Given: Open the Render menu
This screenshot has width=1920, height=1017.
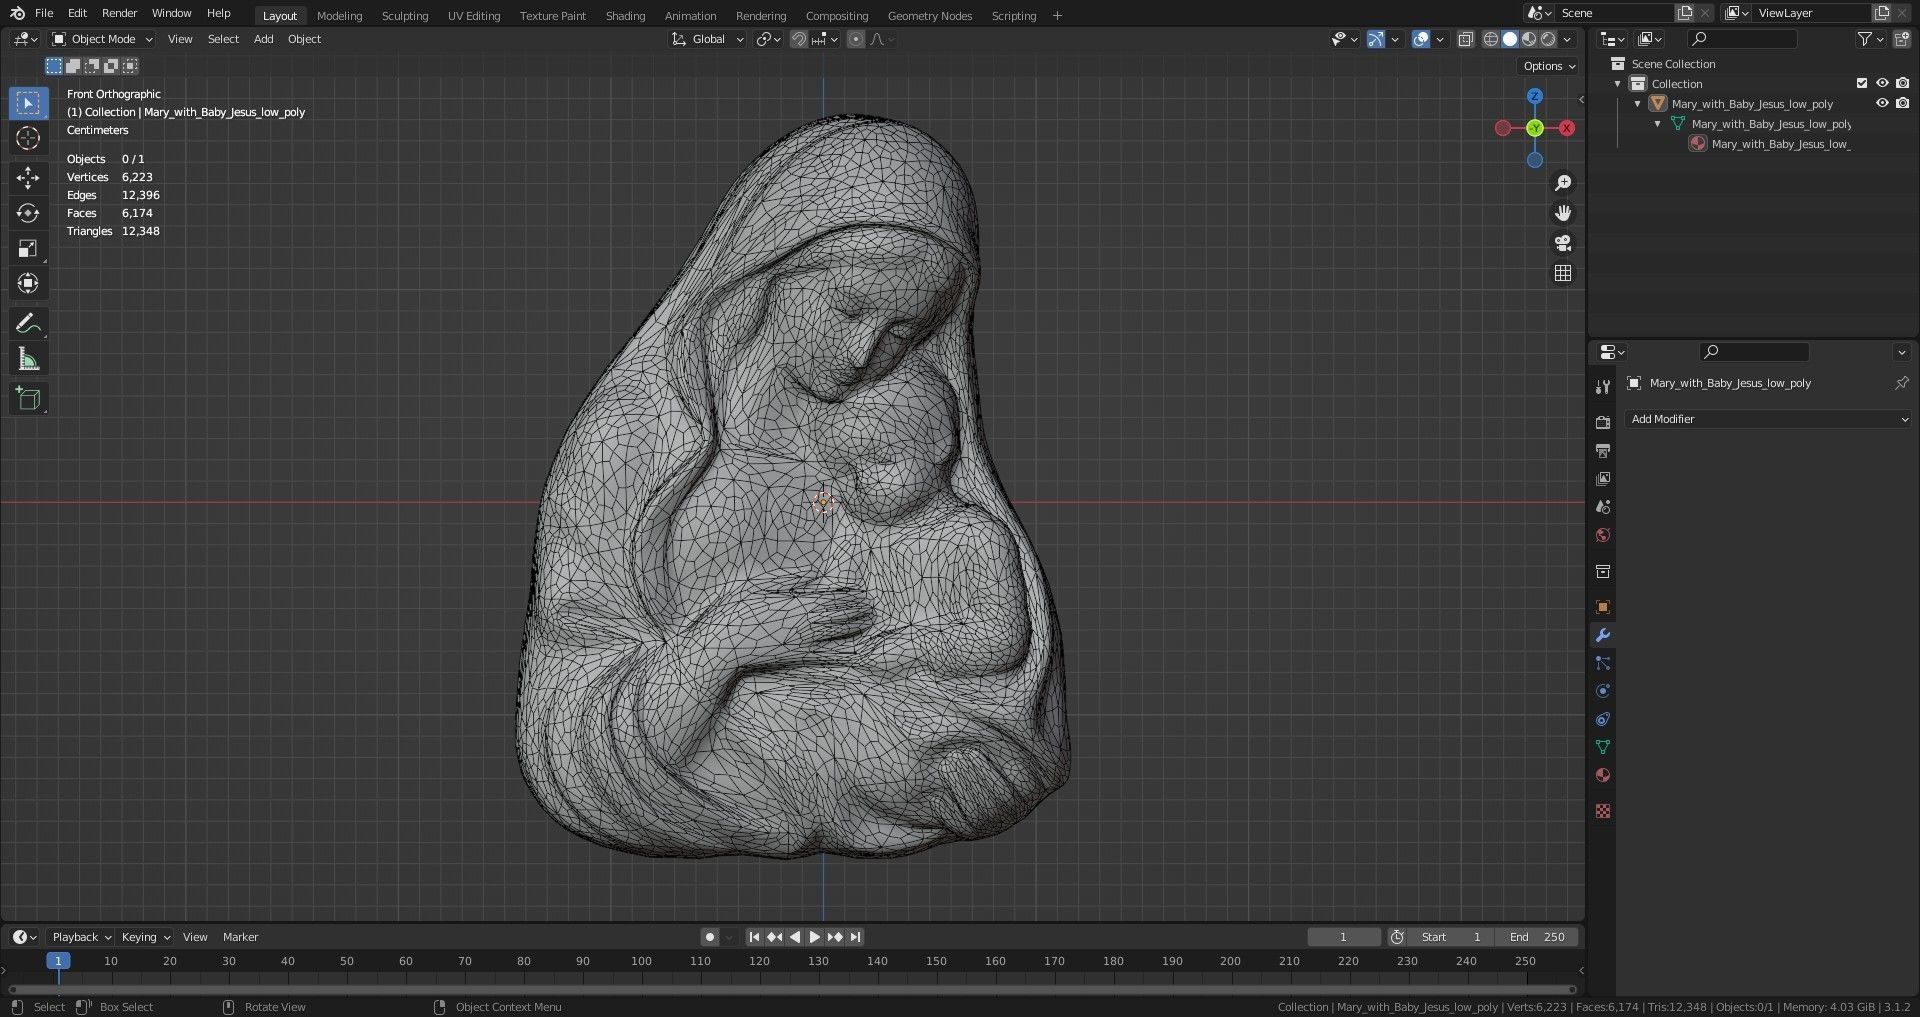Looking at the screenshot, I should click(x=119, y=13).
